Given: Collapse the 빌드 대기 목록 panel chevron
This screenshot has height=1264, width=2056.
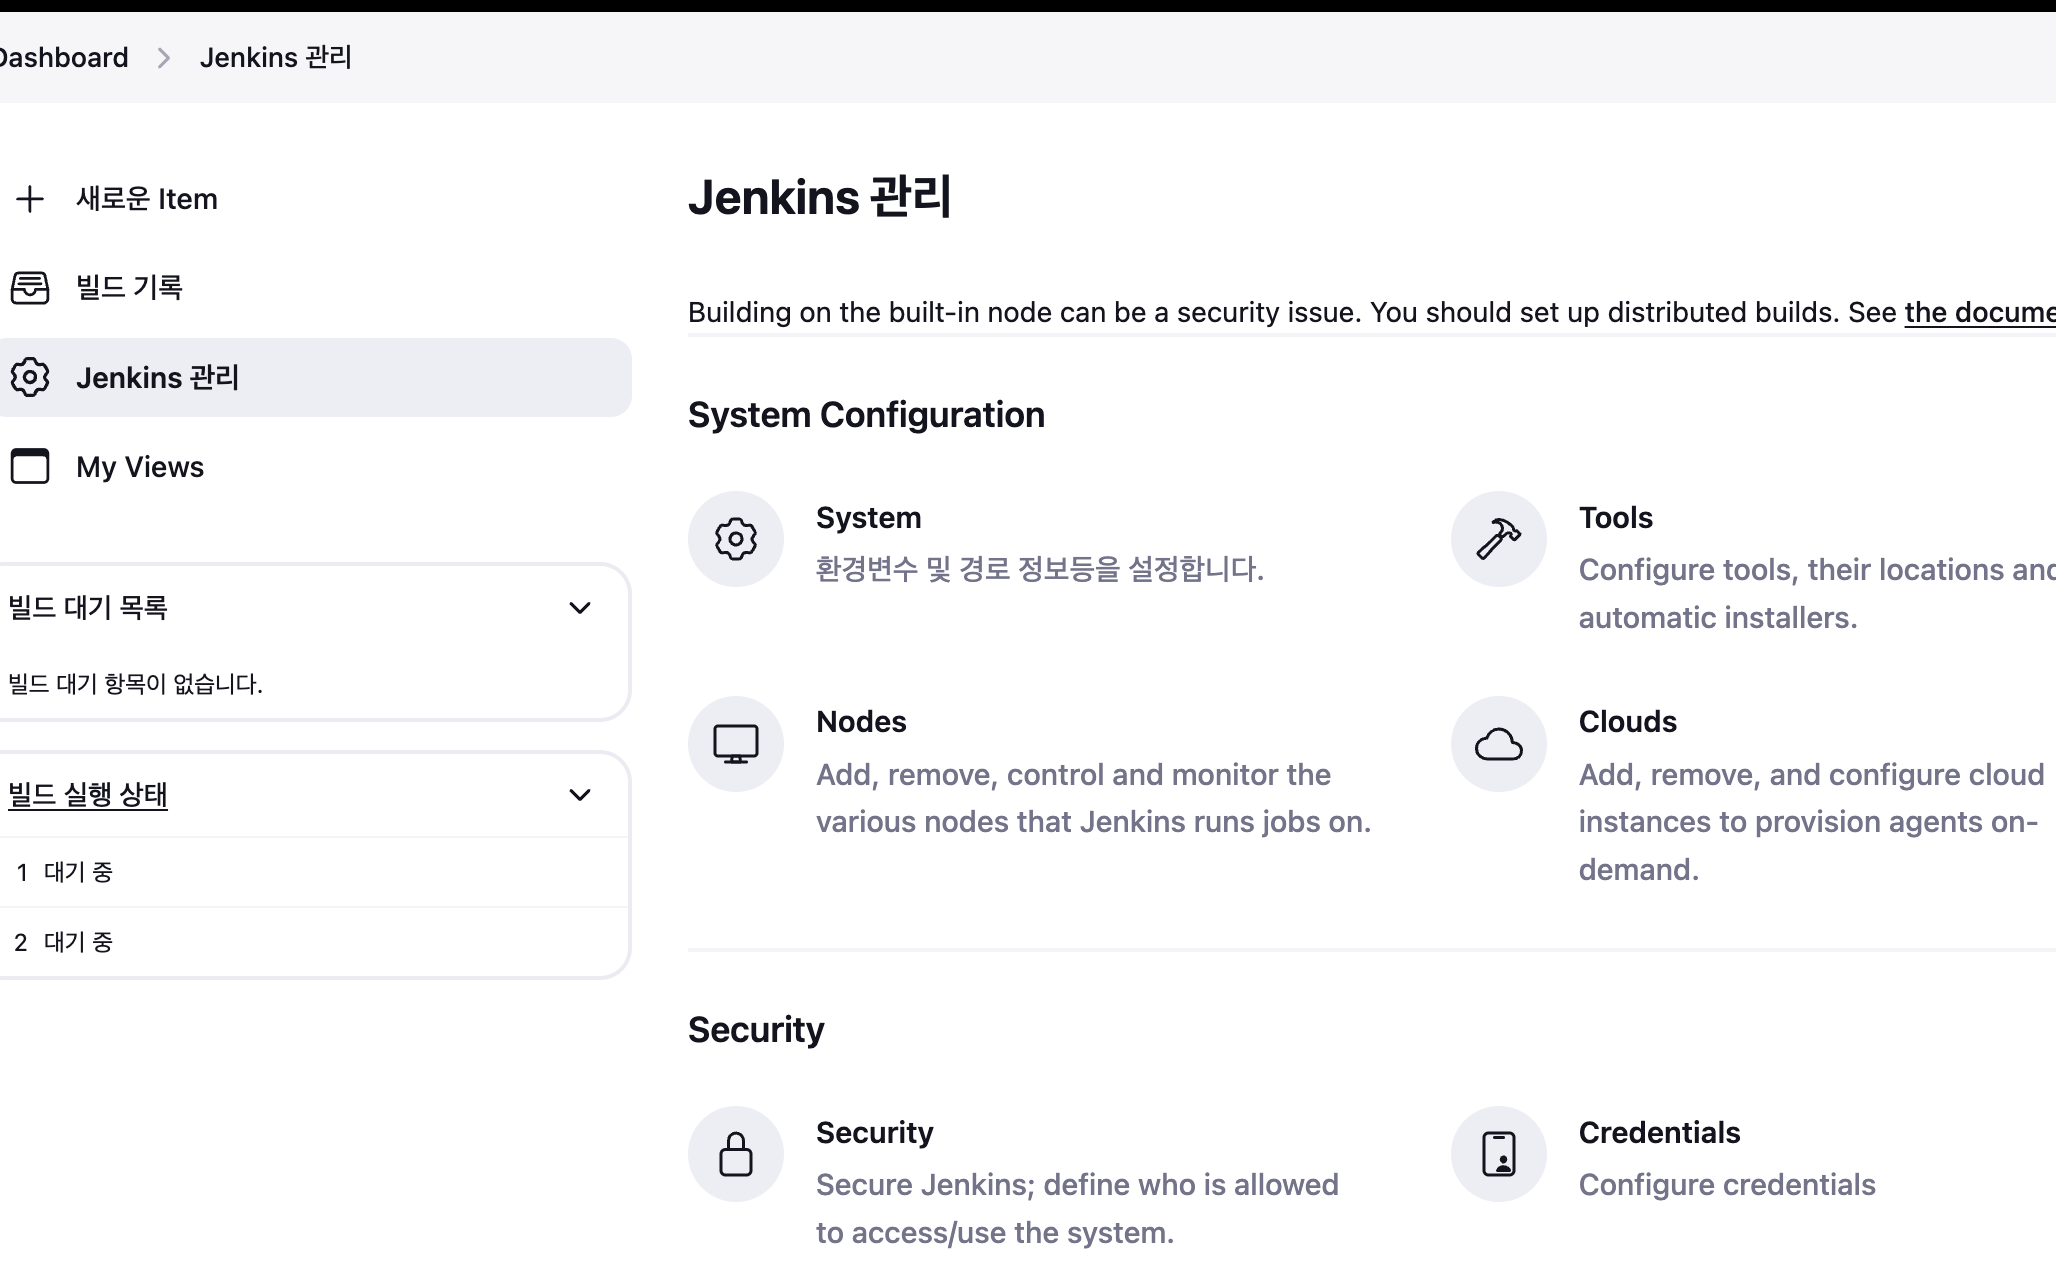Looking at the screenshot, I should click(x=580, y=608).
